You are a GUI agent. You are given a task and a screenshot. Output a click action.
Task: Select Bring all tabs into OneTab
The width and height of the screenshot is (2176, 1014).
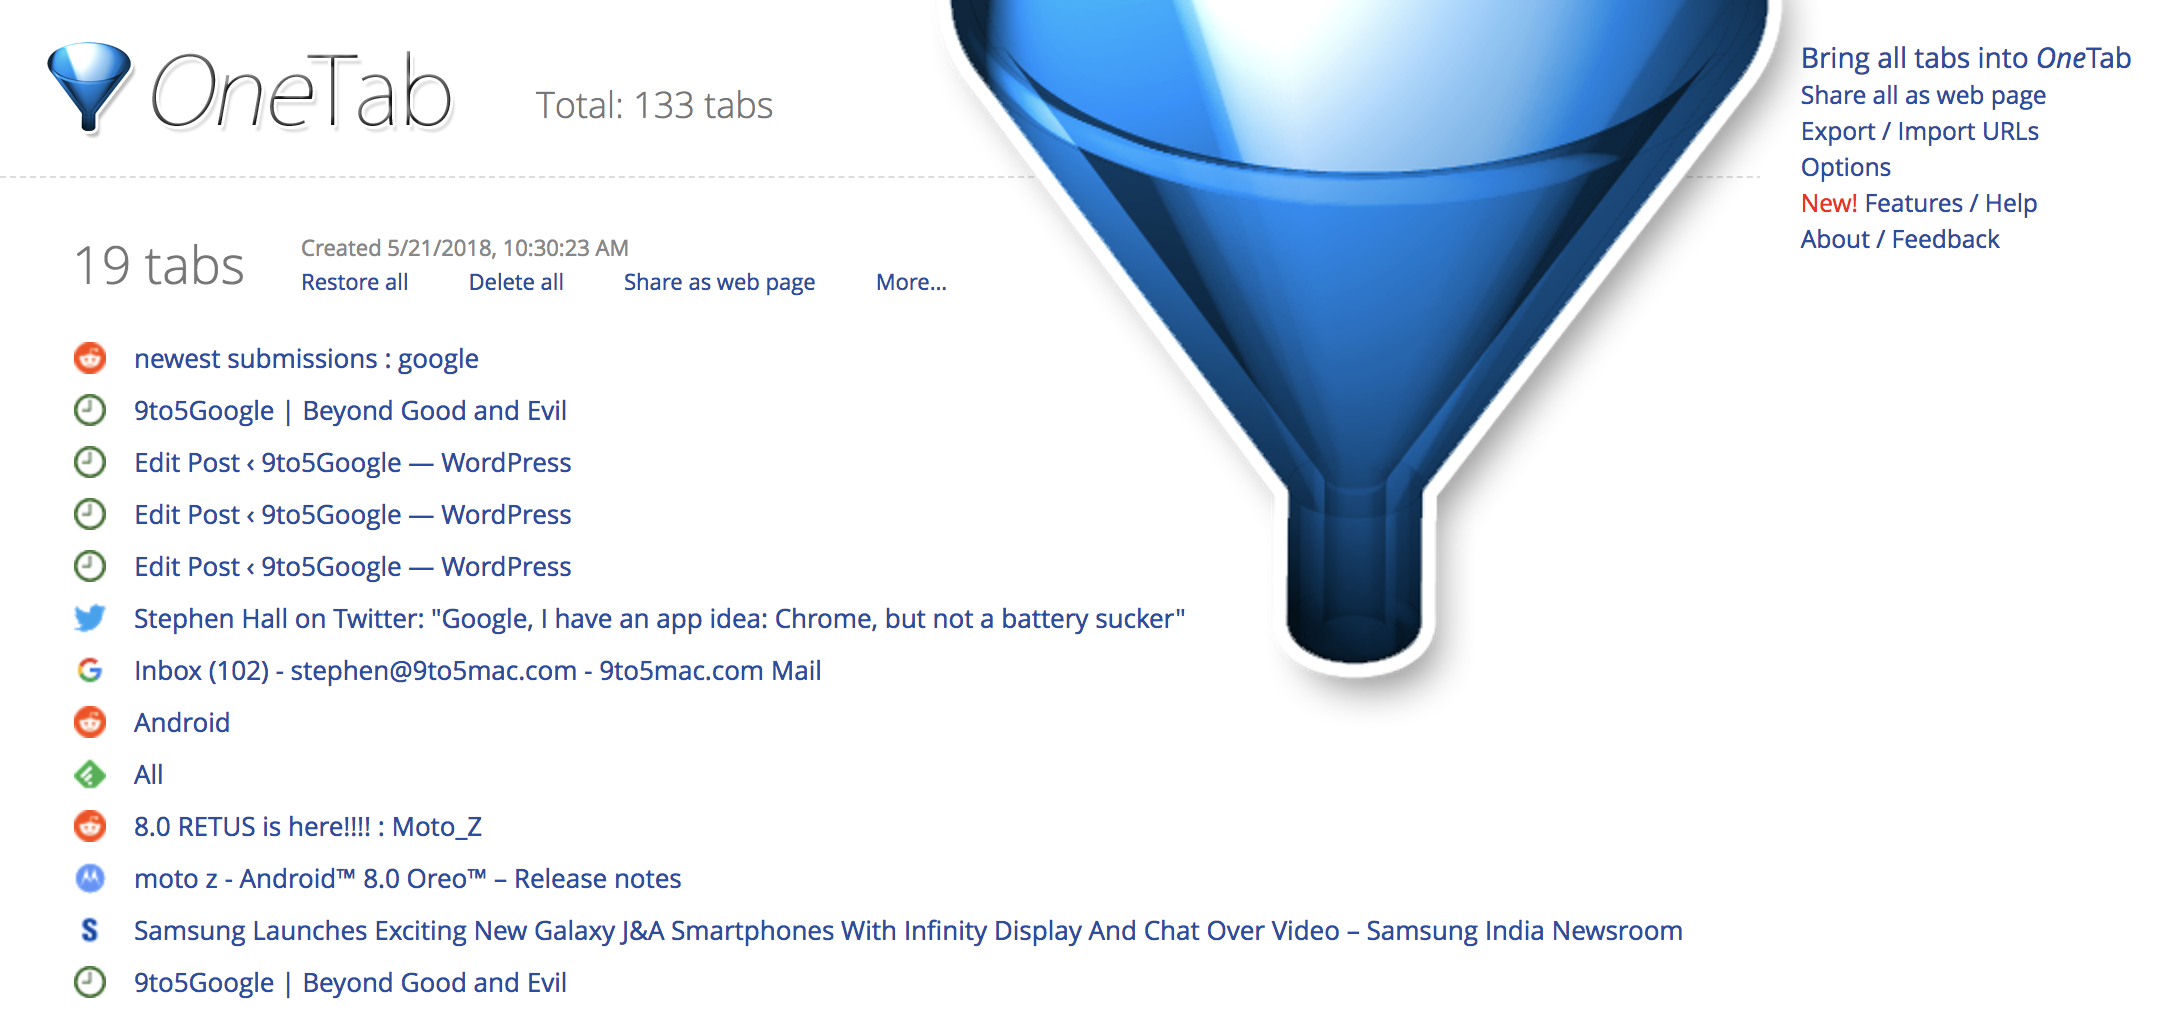click(1965, 58)
